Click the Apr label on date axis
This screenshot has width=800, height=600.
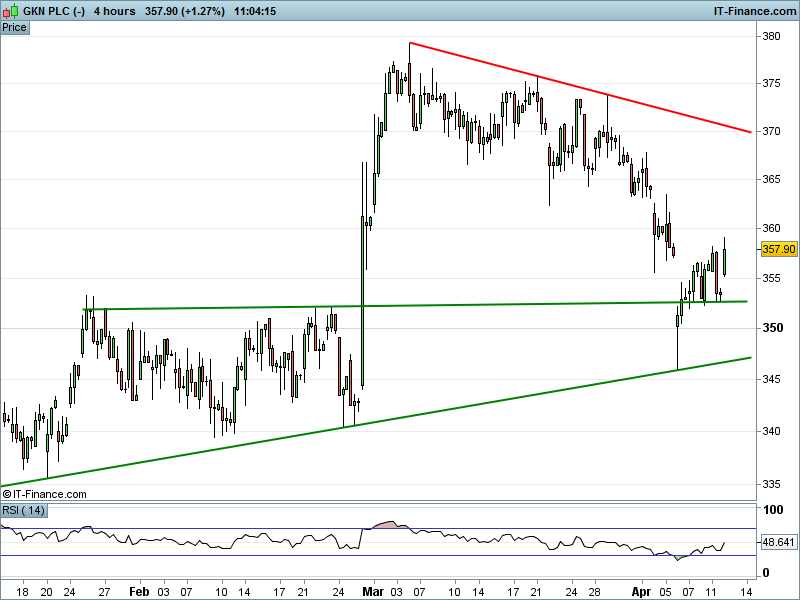[x=641, y=592]
